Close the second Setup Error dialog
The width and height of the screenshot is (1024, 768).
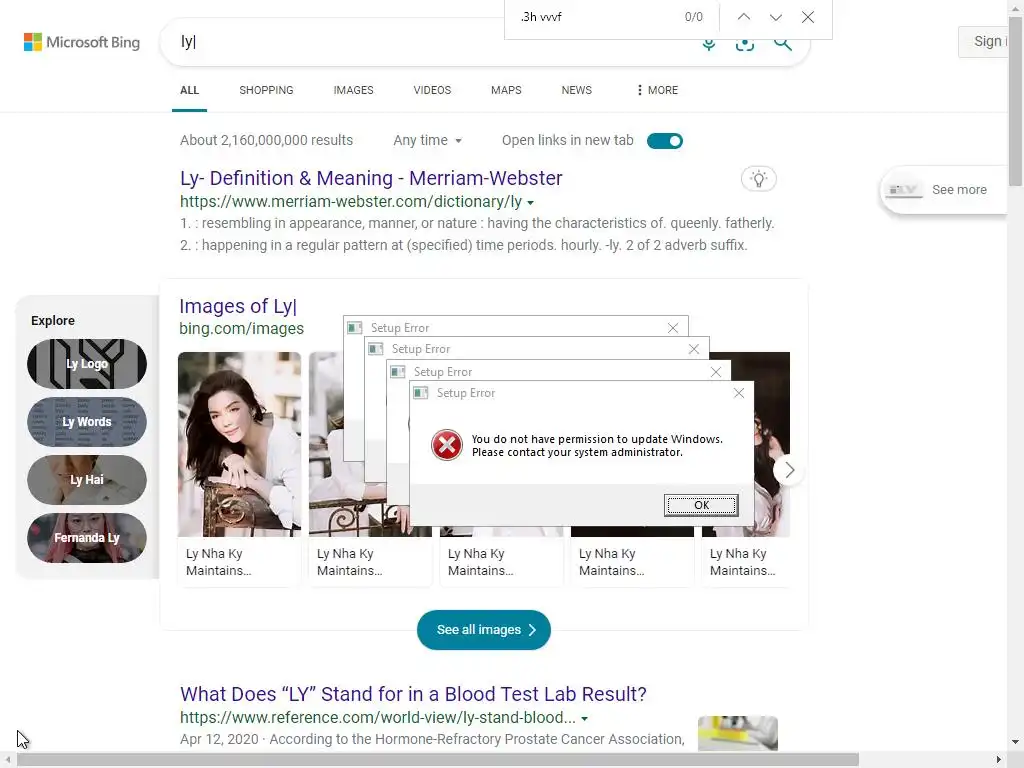click(x=716, y=372)
